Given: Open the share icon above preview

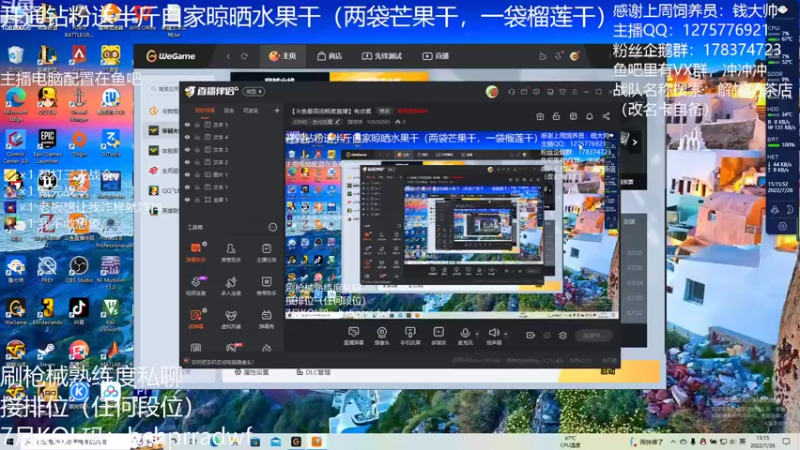Looking at the screenshot, I should click(x=606, y=116).
